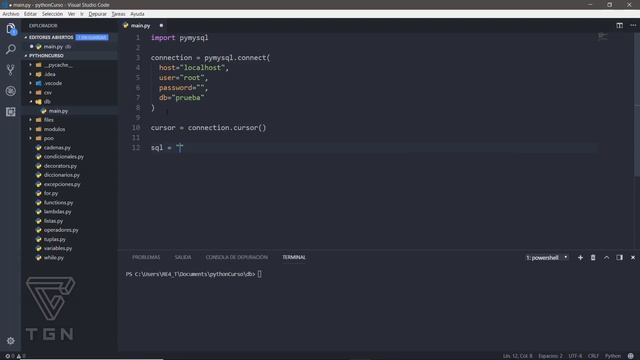Image resolution: width=640 pixels, height=360 pixels.
Task: Open the editor More Actions ellipsis
Action: tap(633, 25)
